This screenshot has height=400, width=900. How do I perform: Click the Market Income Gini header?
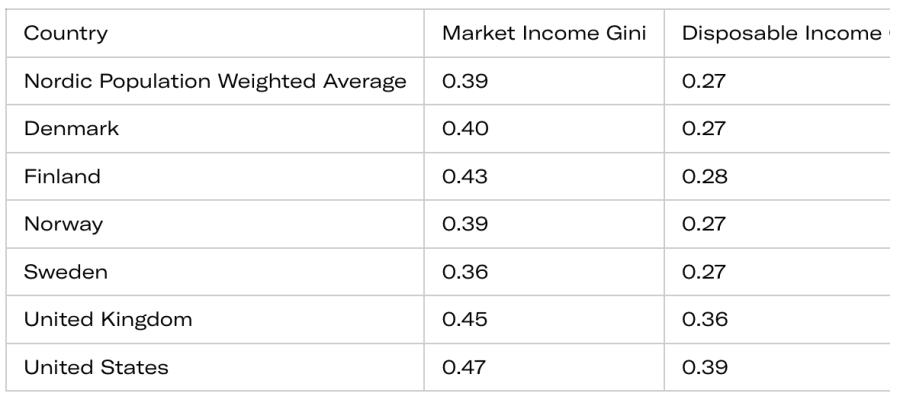(x=544, y=34)
